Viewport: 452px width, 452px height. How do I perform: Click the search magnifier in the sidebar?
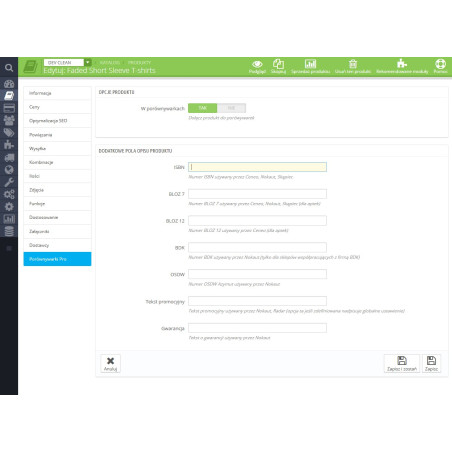pos(9,68)
